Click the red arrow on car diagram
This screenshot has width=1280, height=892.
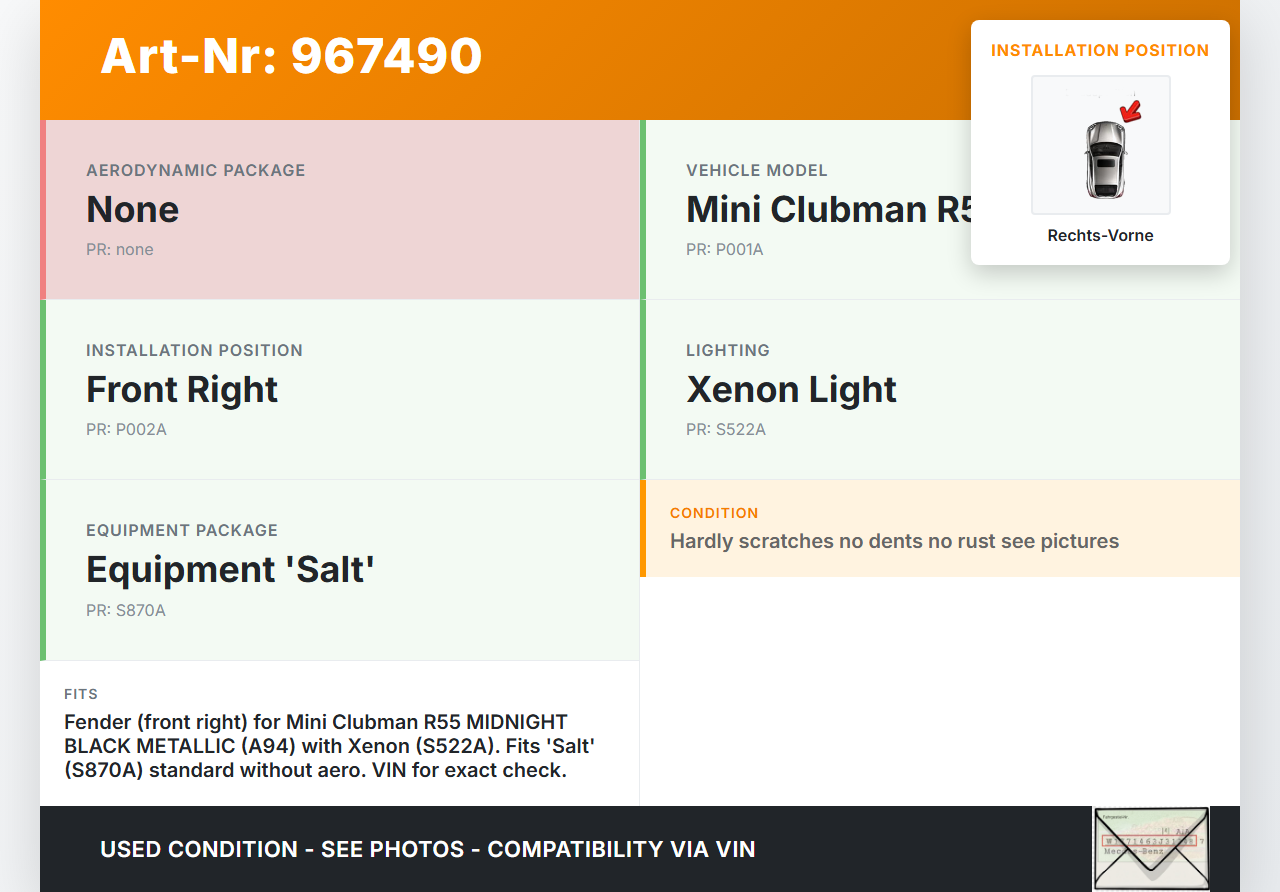1131,110
